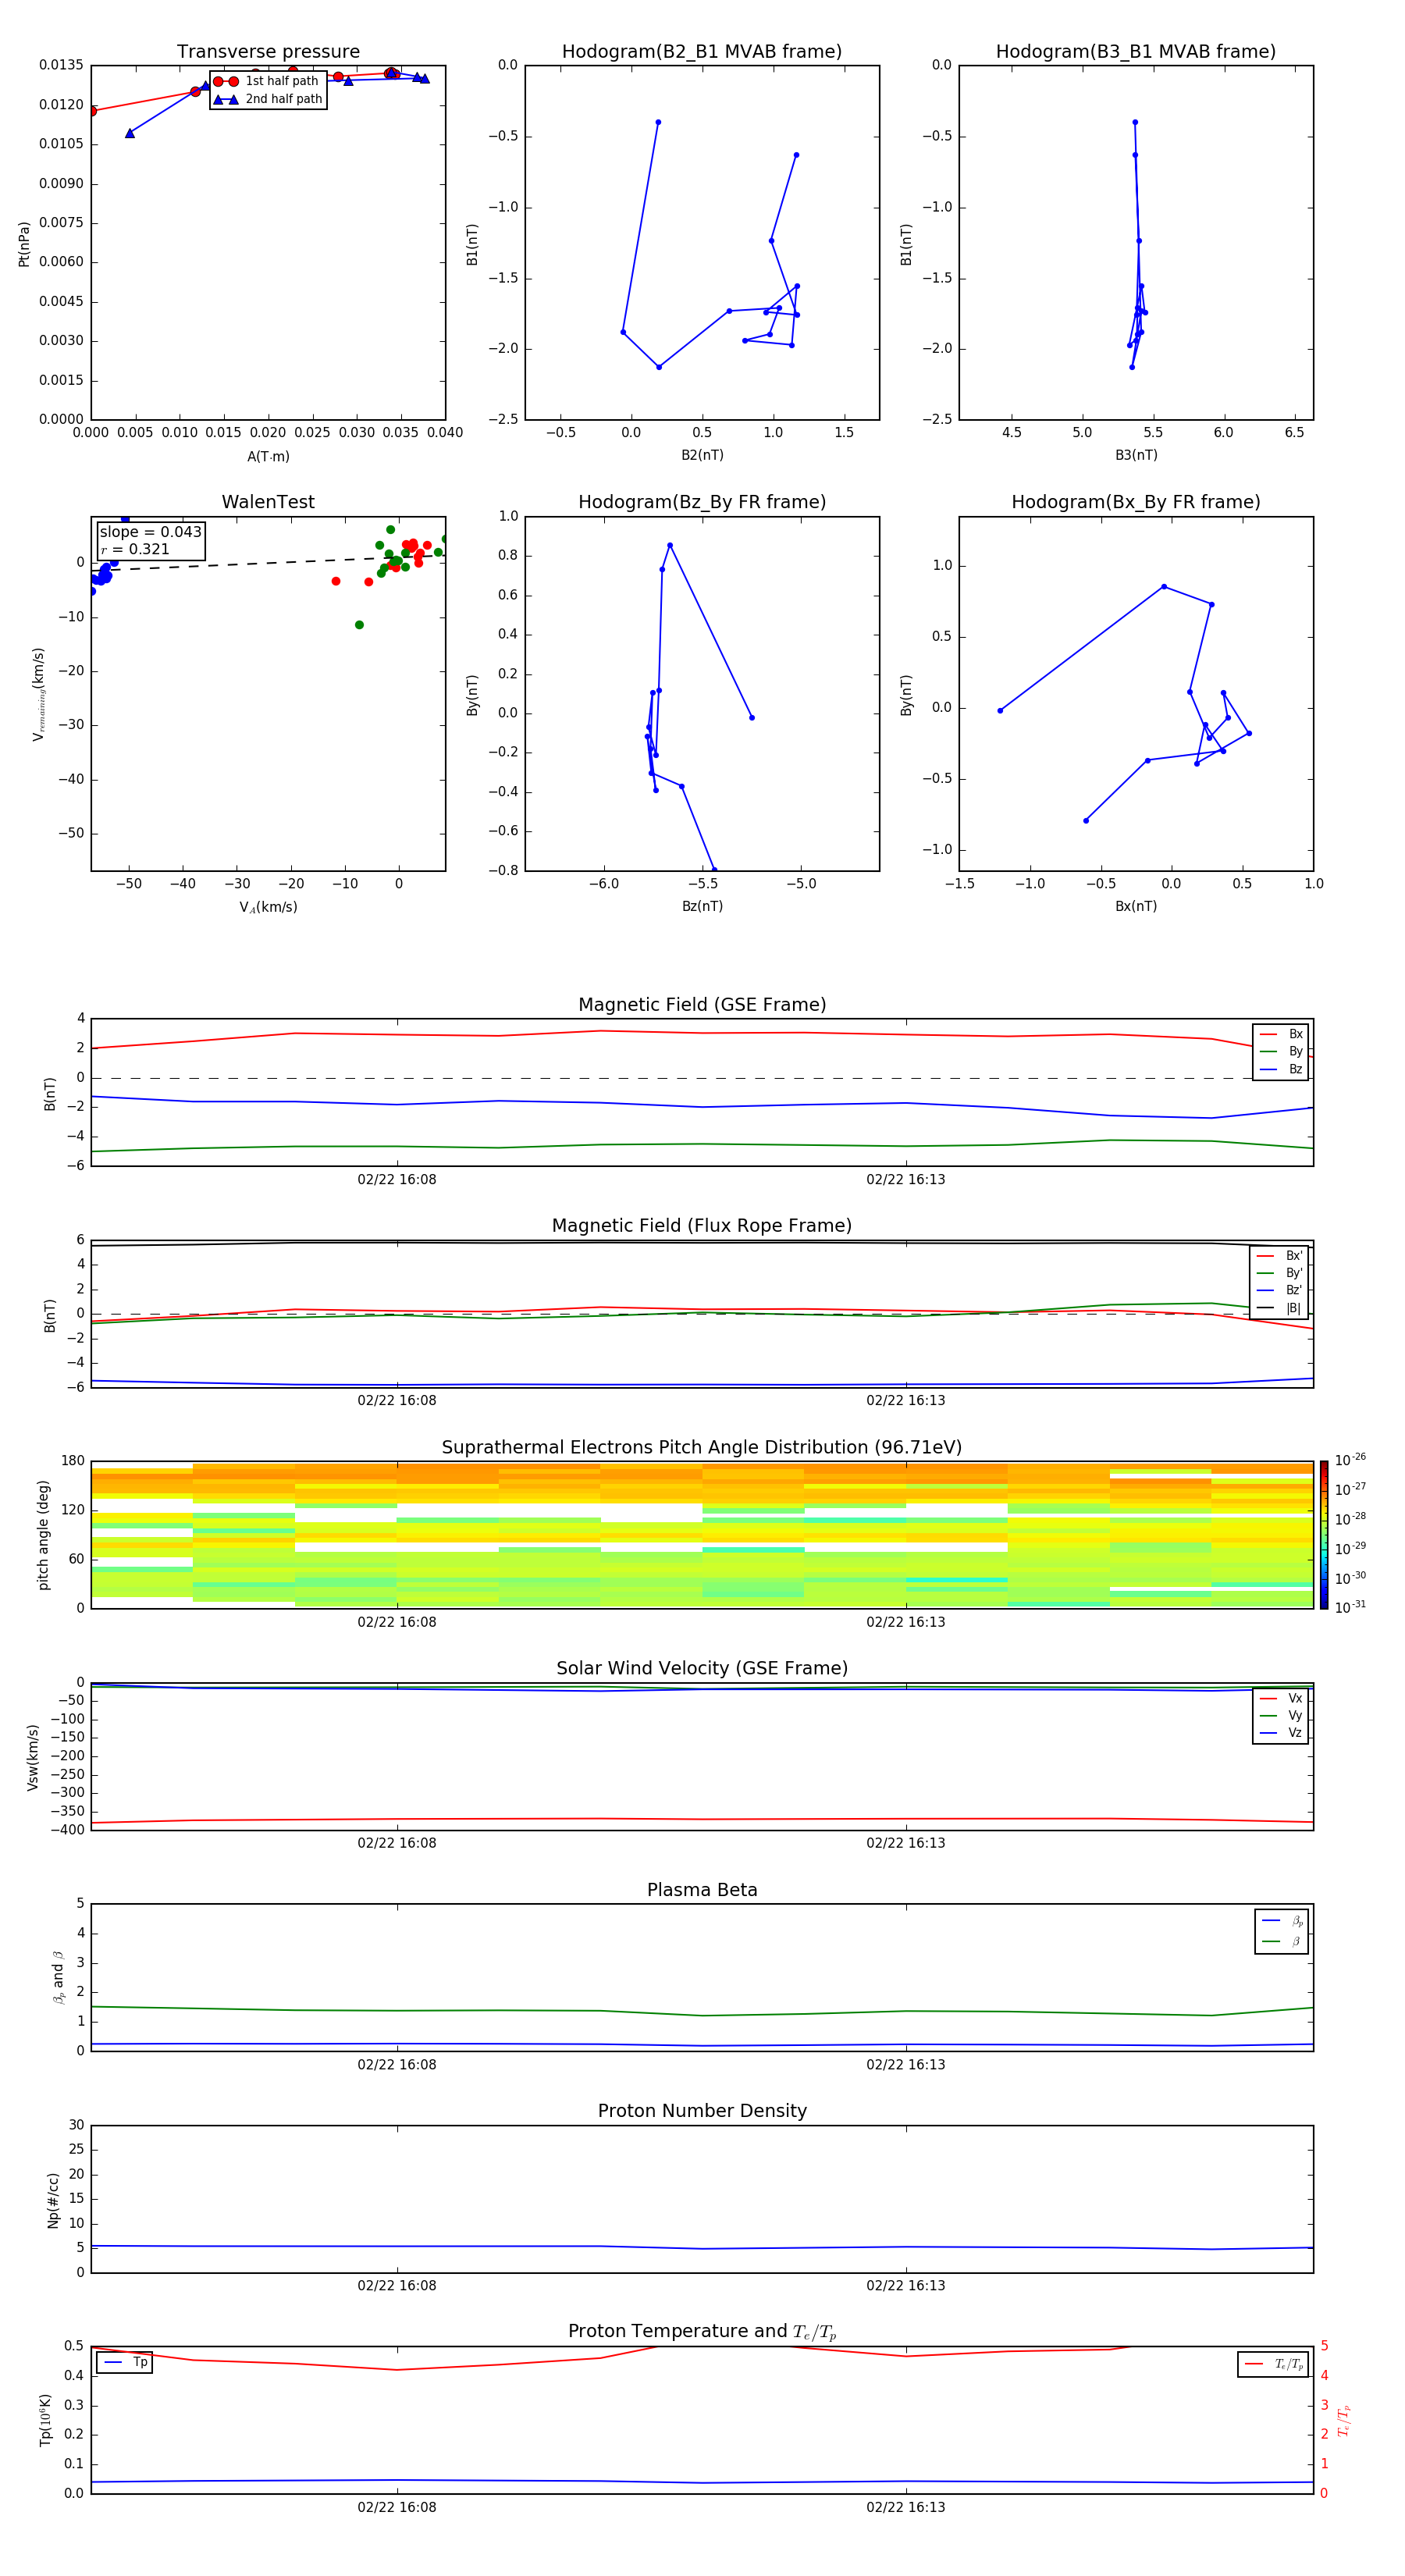Click the "Solar Wind Velocity (GSE Frame)" title
This screenshot has height=2576, width=1405.
click(x=702, y=1669)
